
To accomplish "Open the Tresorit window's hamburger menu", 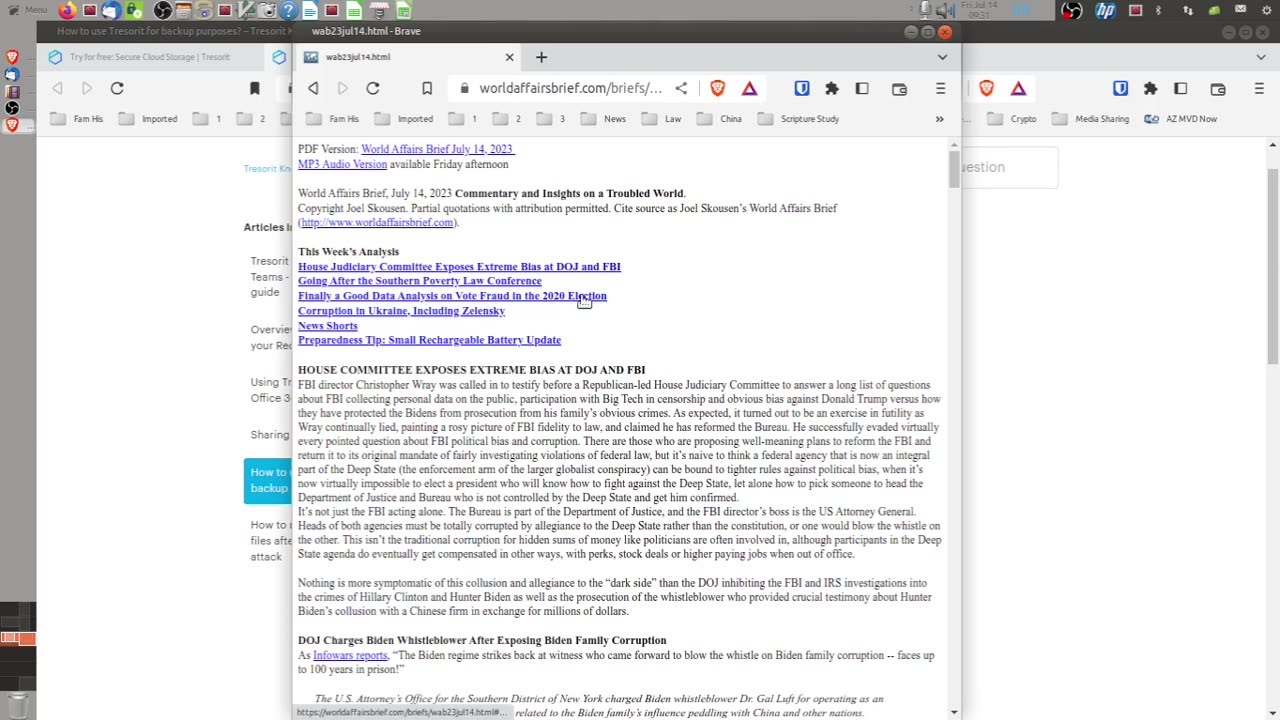I will pos(1258,89).
